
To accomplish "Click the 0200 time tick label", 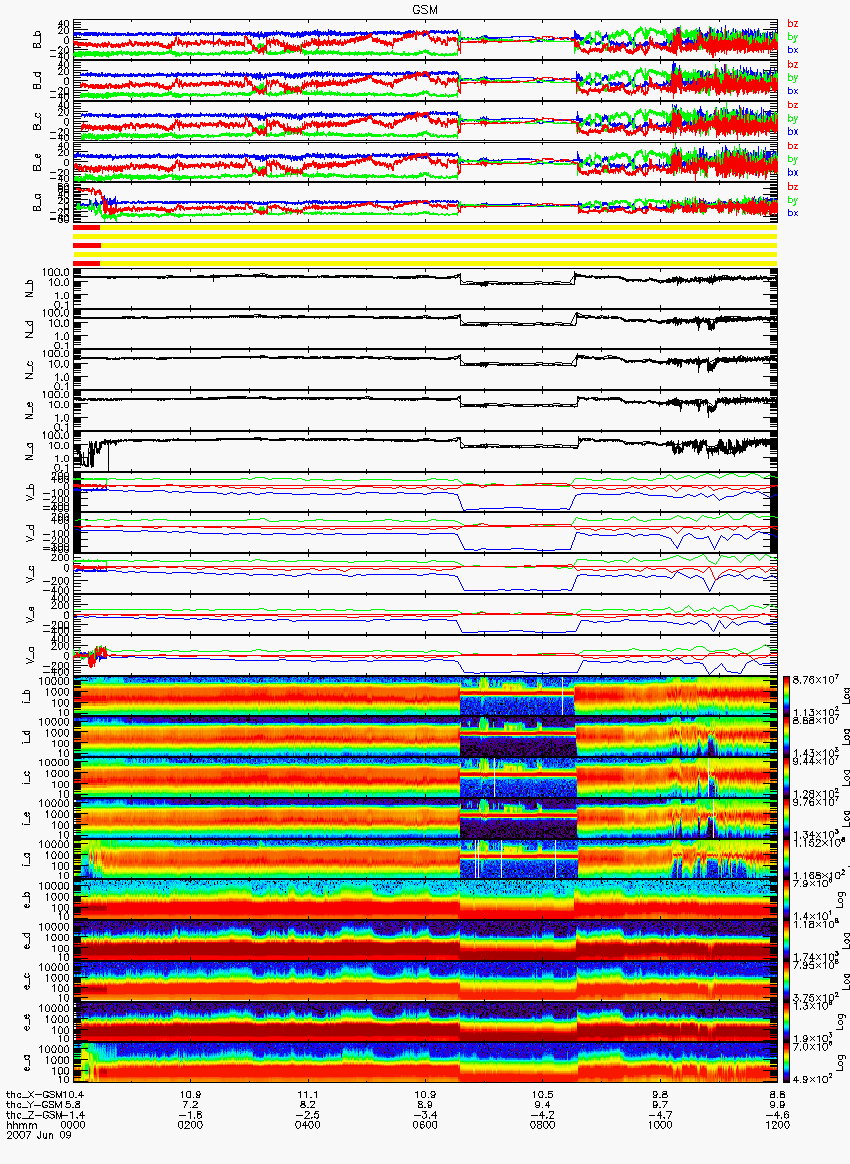I will tap(191, 1124).
